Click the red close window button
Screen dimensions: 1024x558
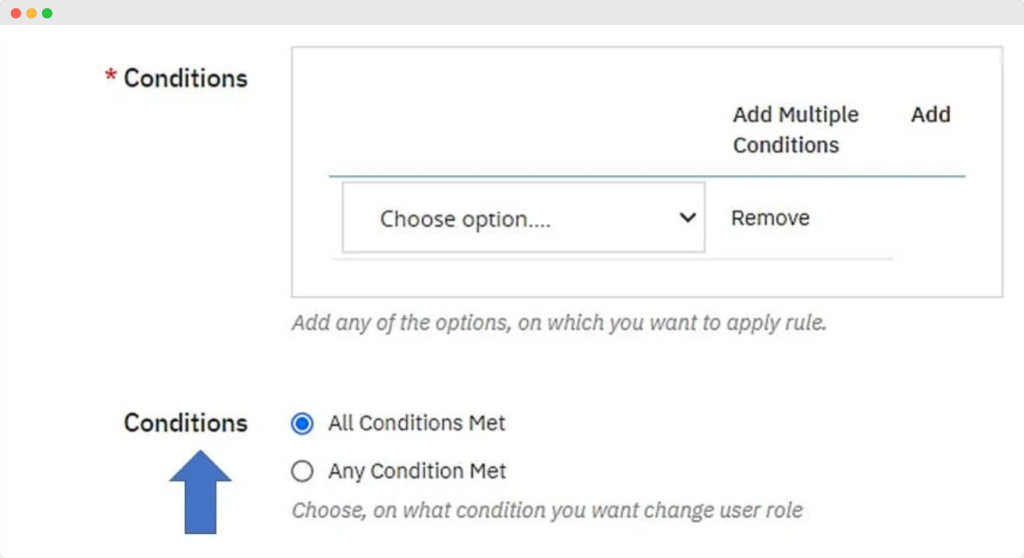16,13
